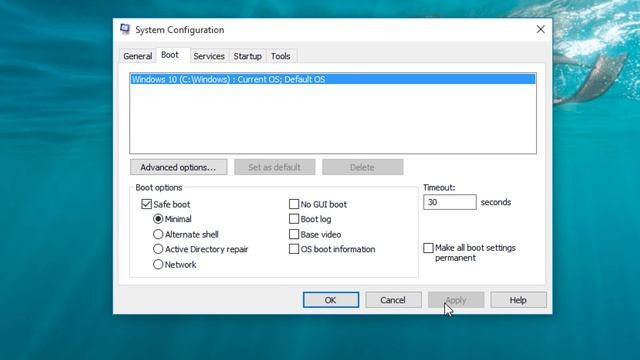Go to the Startup tab
The width and height of the screenshot is (640, 360).
coord(247,56)
